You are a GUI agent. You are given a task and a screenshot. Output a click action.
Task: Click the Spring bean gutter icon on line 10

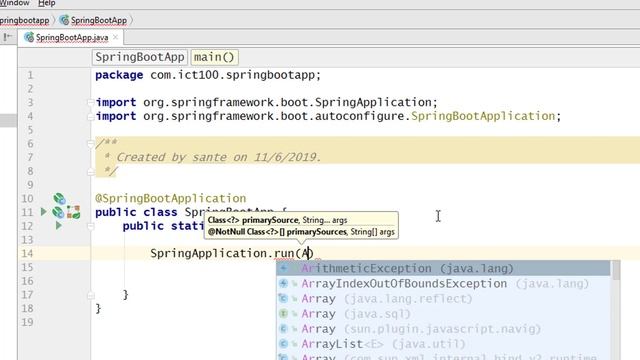click(x=60, y=199)
